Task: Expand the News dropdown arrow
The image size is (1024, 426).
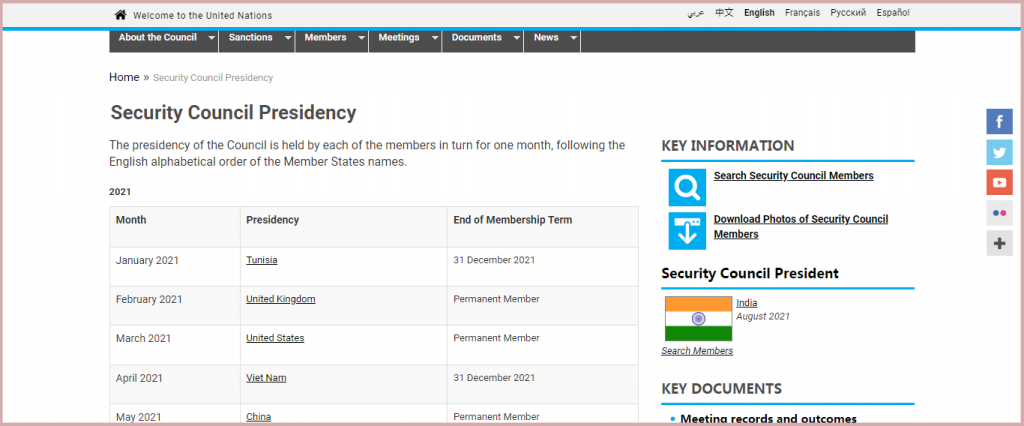Action: [573, 39]
